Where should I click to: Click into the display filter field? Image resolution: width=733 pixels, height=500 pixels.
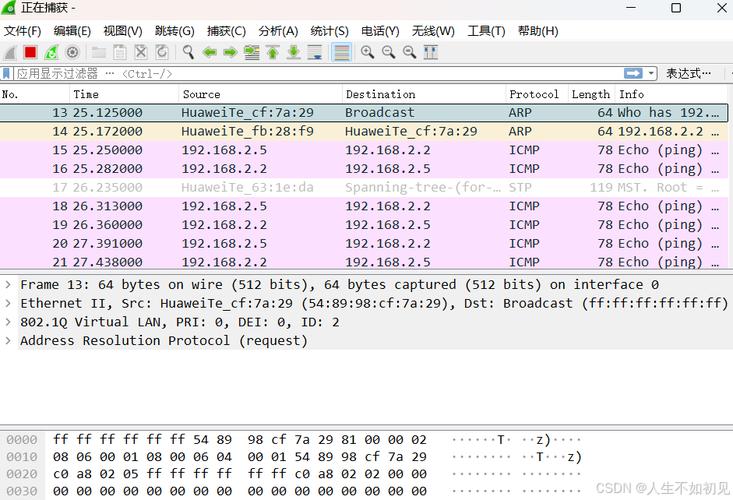(318, 73)
